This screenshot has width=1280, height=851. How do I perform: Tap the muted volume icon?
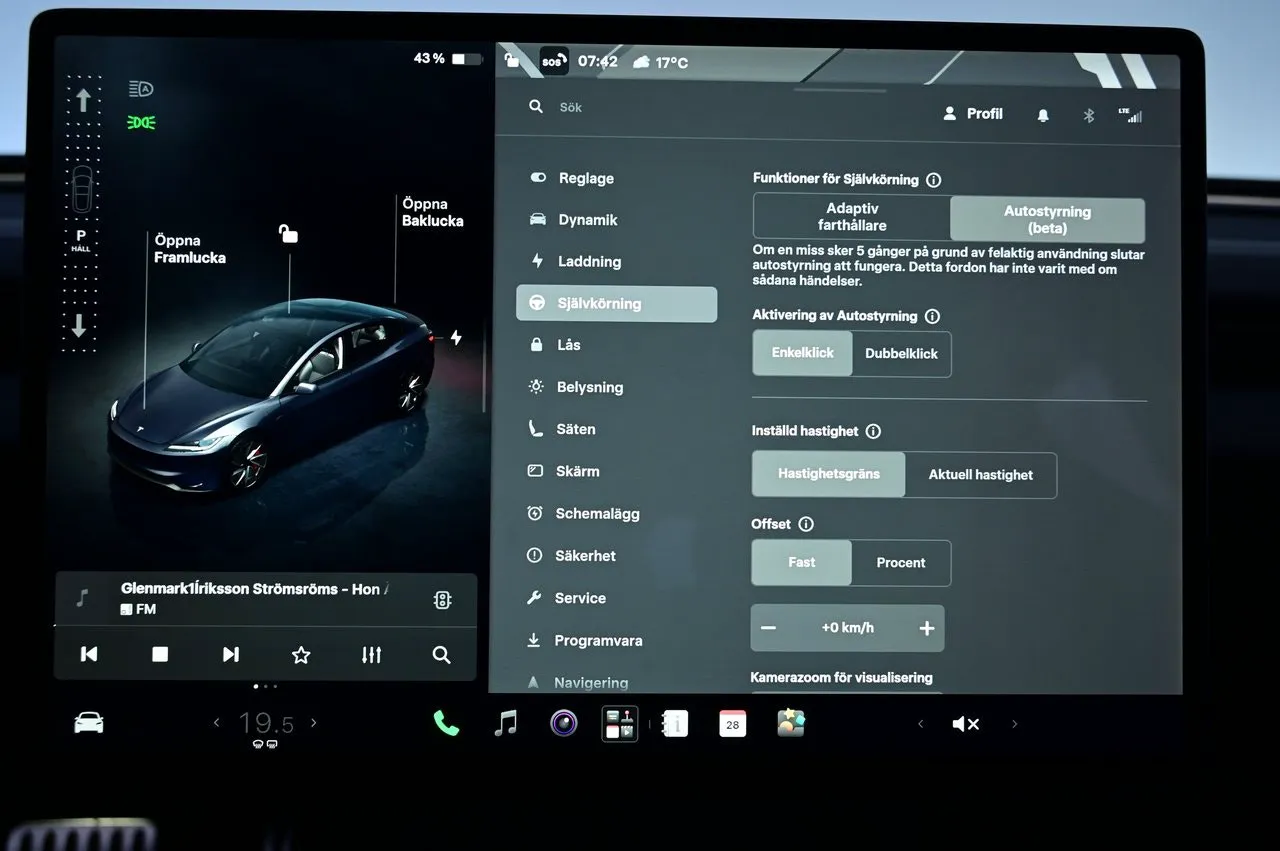click(x=965, y=724)
